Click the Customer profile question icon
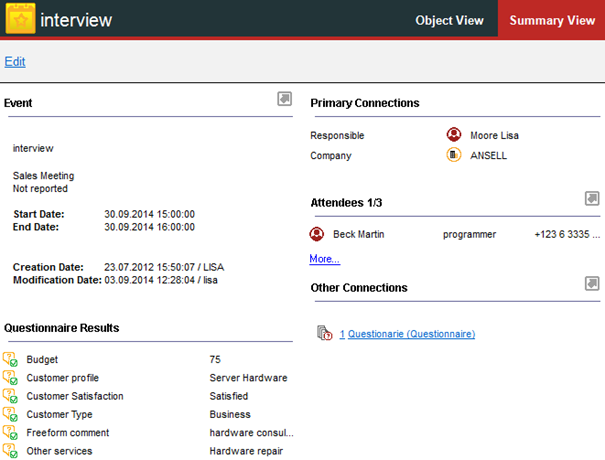This screenshot has width=605, height=460. (10, 377)
